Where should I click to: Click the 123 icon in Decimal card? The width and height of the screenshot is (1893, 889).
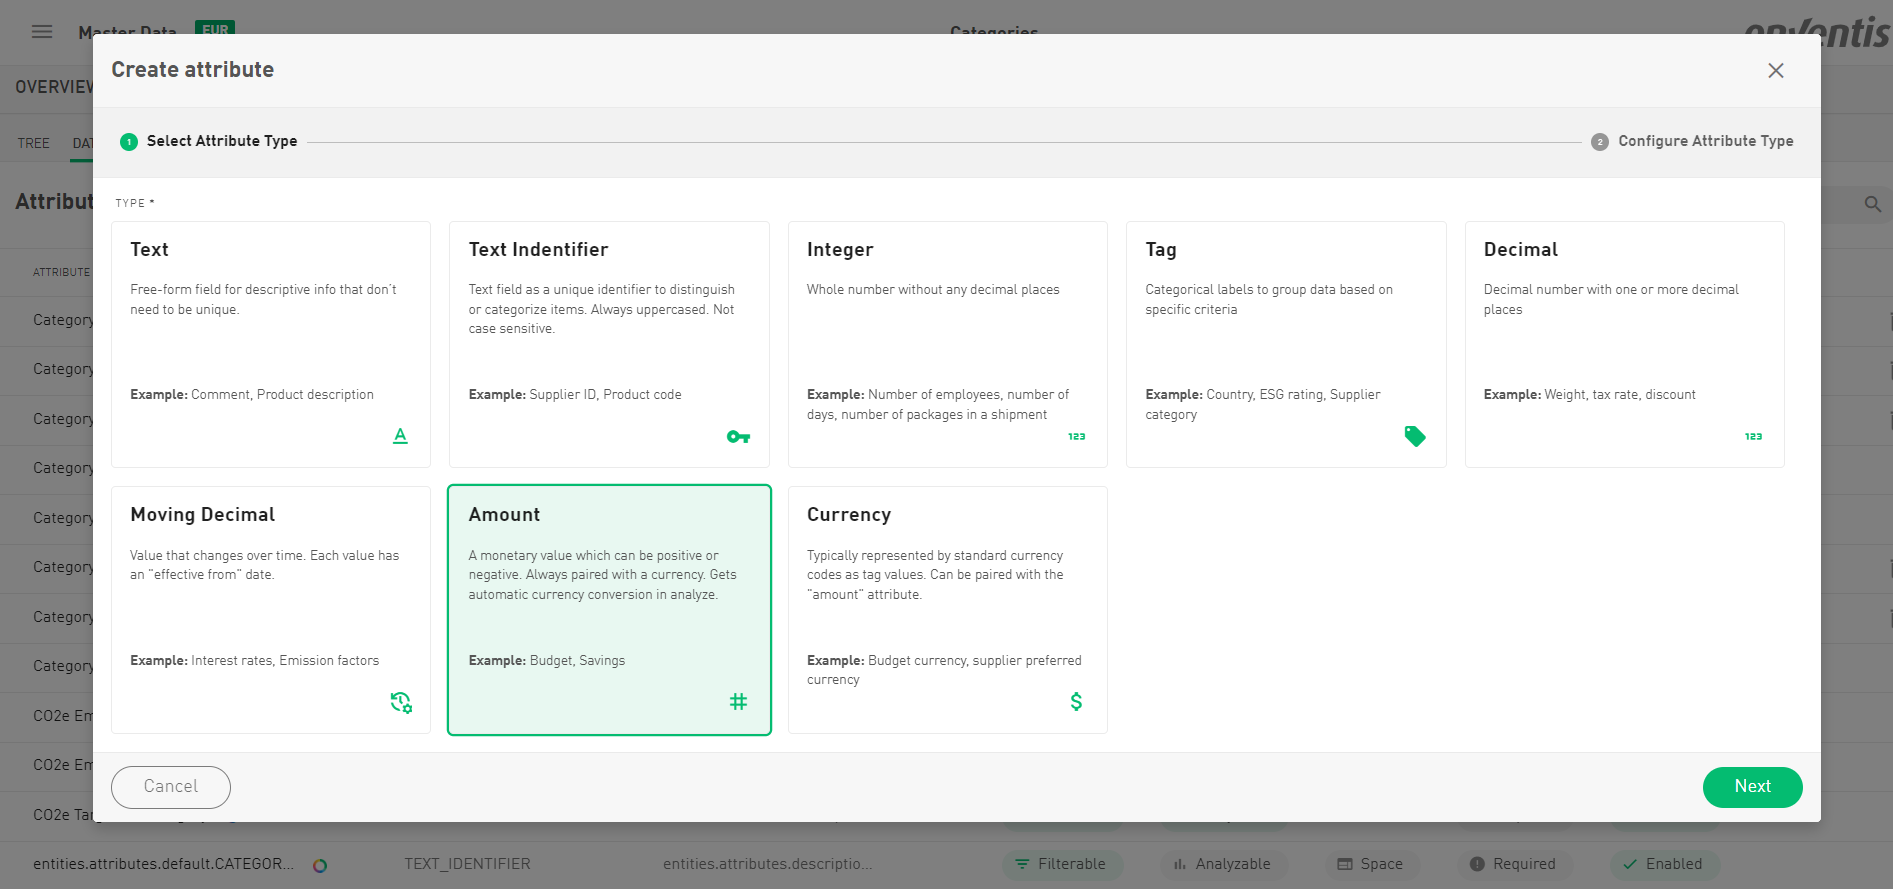click(1753, 437)
